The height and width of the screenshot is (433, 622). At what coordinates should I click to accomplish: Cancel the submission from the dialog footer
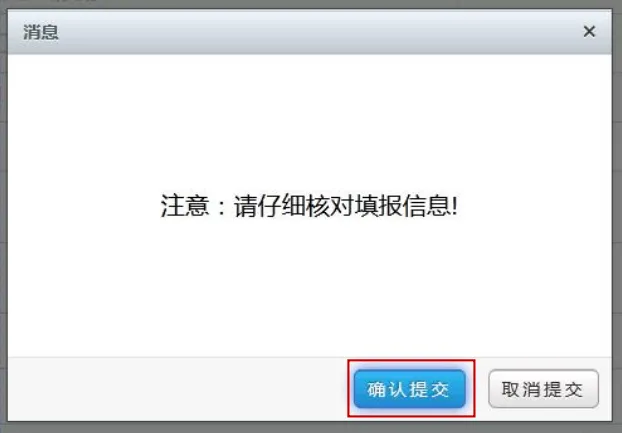tap(543, 389)
